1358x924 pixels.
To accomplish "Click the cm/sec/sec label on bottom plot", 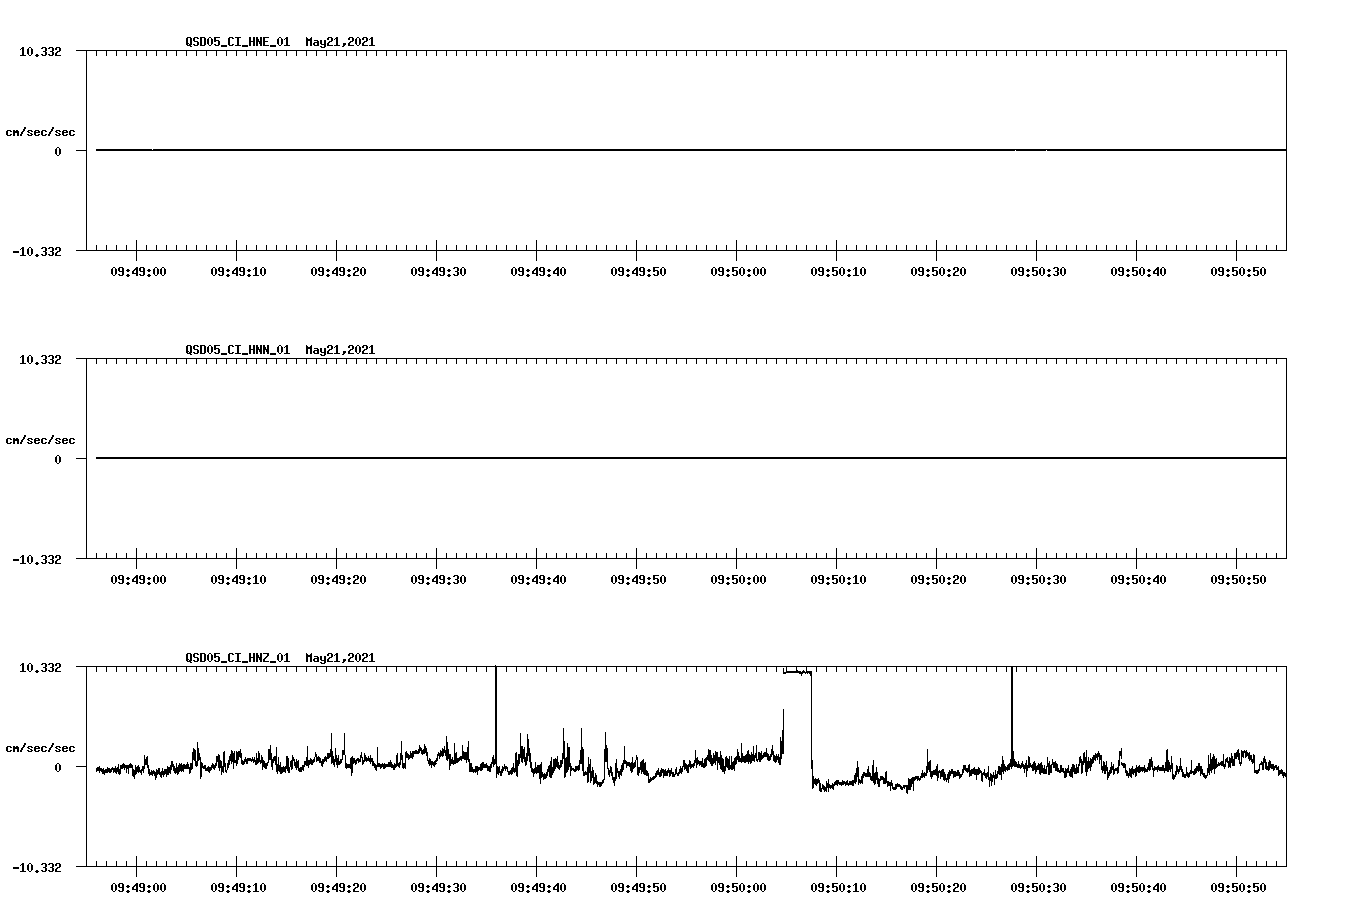I will 41,746.
